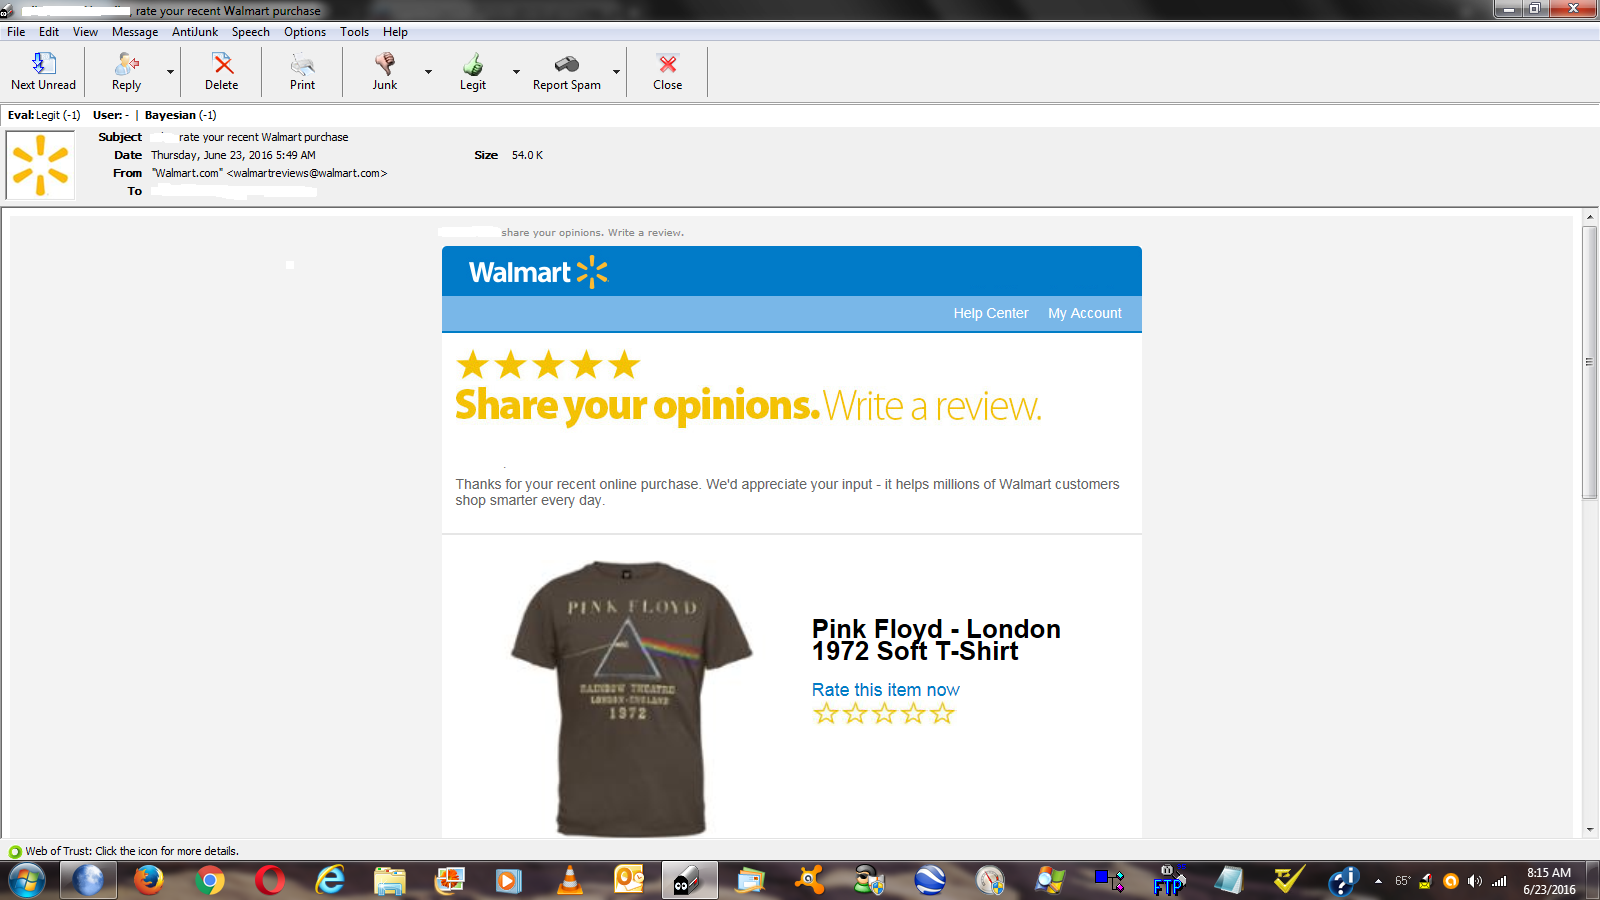Click the Walmart sender spark avatar
Image resolution: width=1600 pixels, height=900 pixels.
(41, 165)
